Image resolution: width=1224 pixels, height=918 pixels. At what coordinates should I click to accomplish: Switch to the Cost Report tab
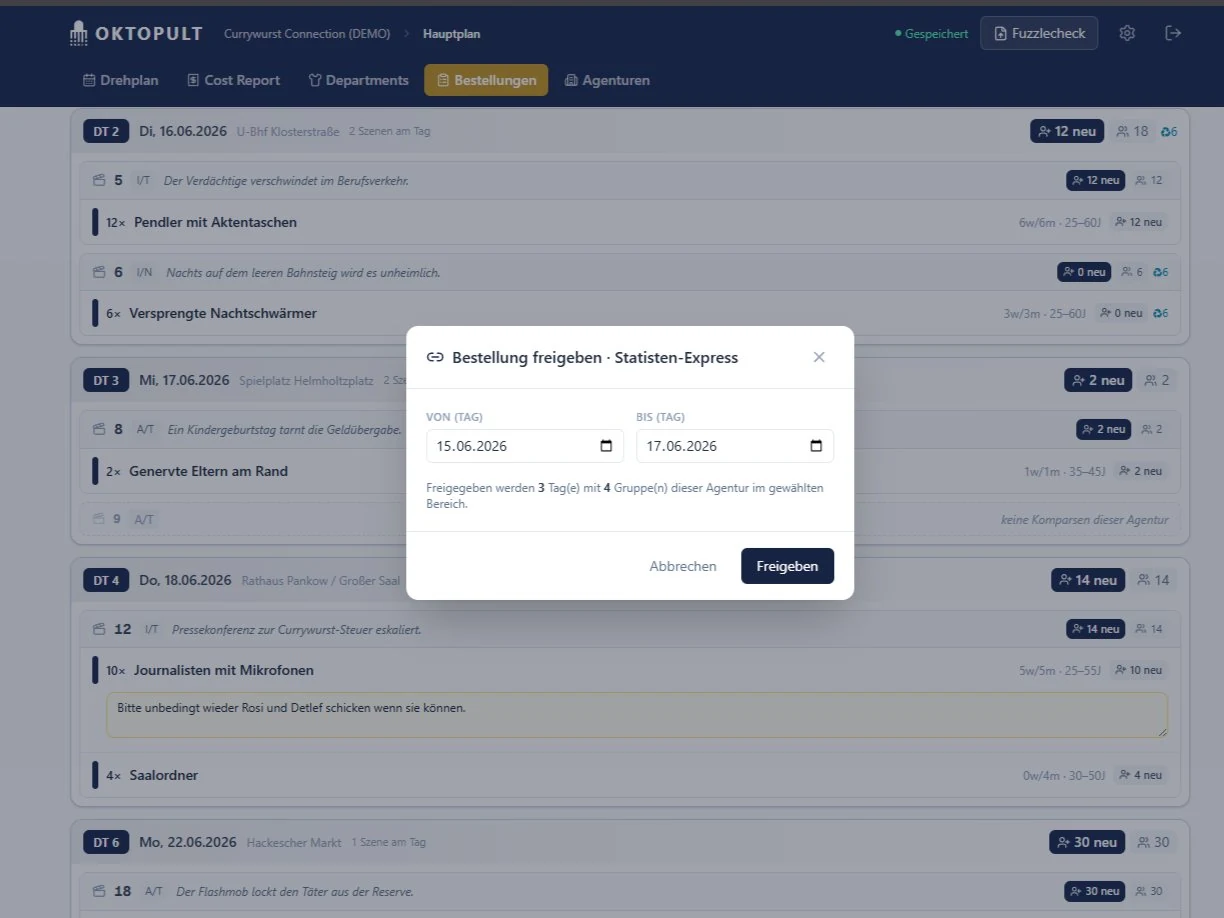click(234, 80)
